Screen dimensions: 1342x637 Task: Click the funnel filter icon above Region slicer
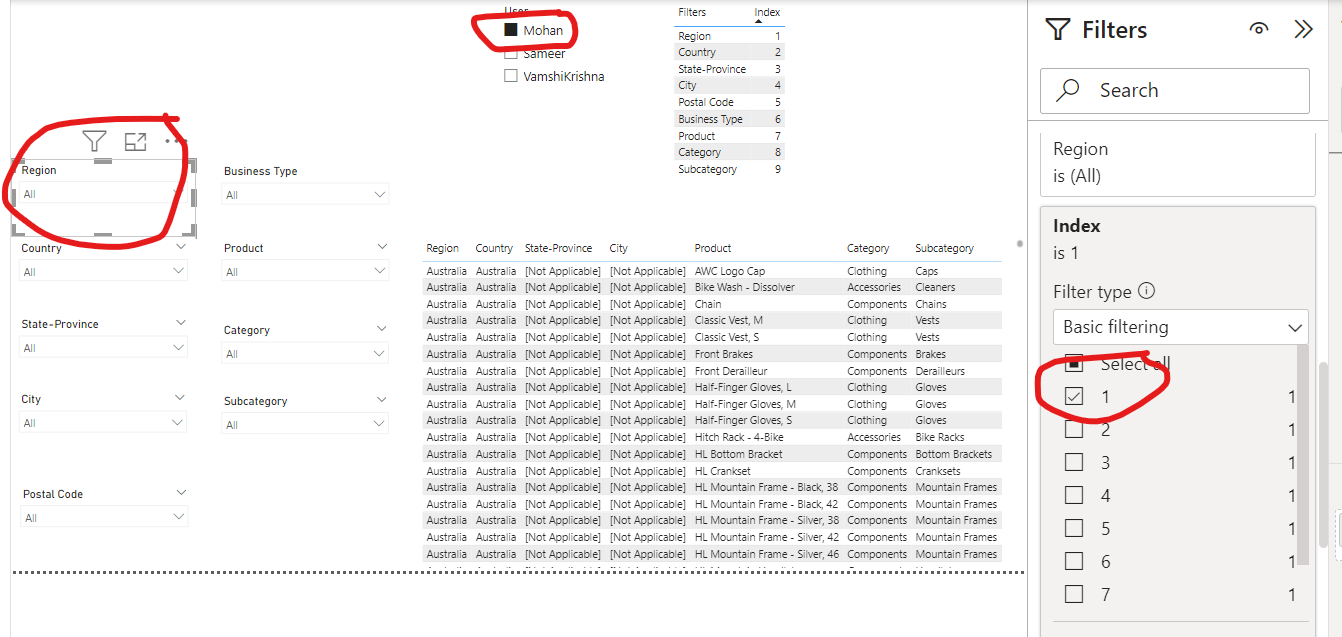(x=94, y=142)
